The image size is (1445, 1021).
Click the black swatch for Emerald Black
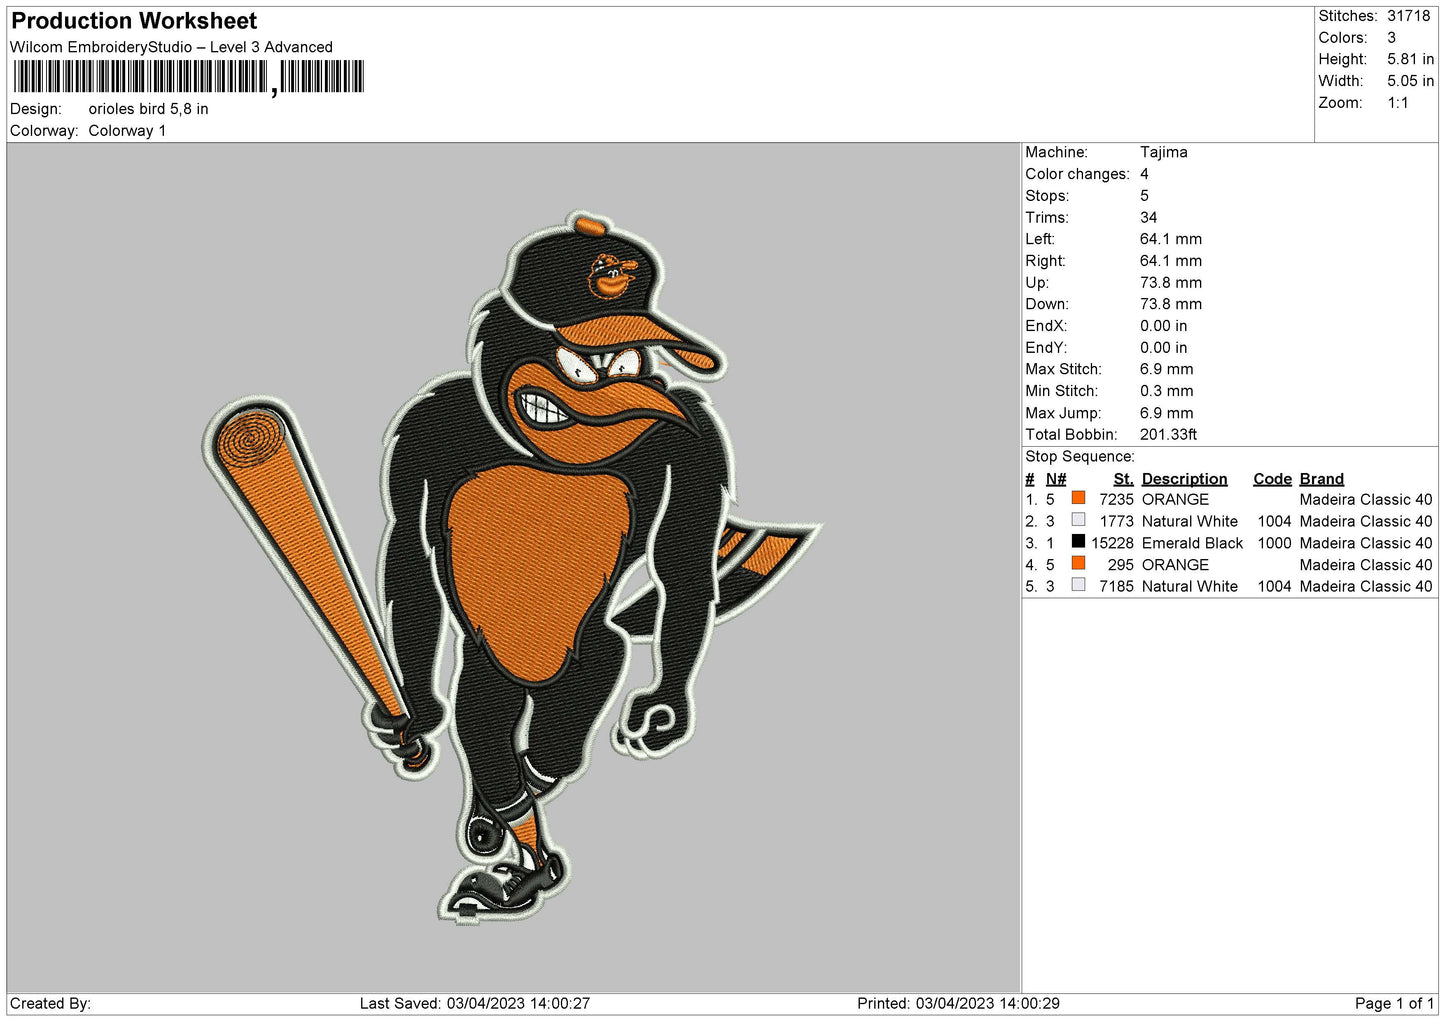point(1078,541)
